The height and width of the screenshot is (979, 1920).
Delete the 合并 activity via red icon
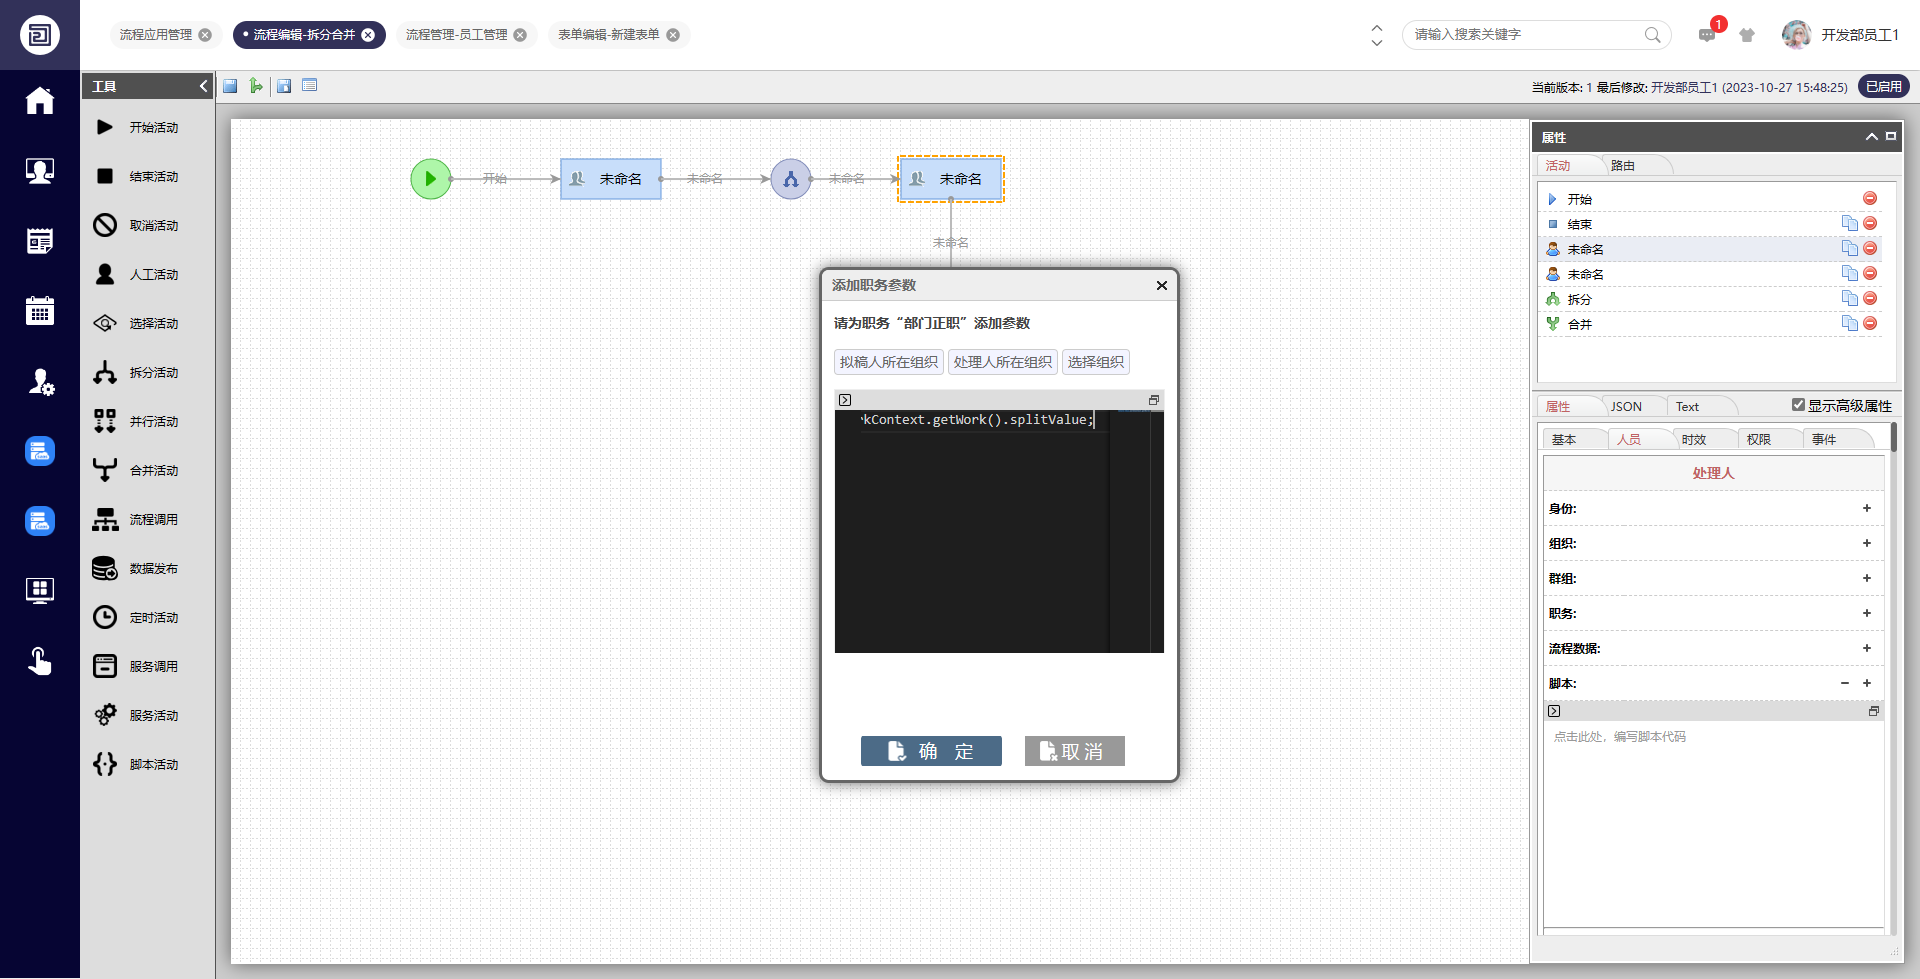pos(1870,323)
